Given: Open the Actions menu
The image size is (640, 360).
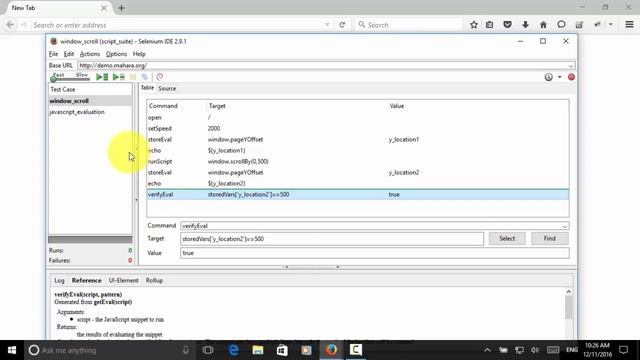Looking at the screenshot, I should [90, 54].
